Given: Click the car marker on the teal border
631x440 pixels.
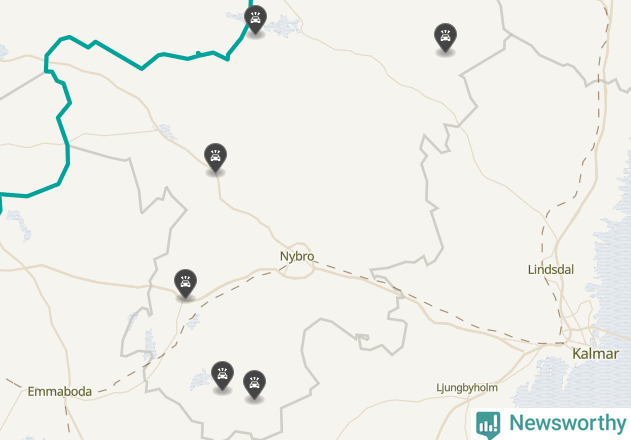Looking at the screenshot, I should (x=255, y=19).
